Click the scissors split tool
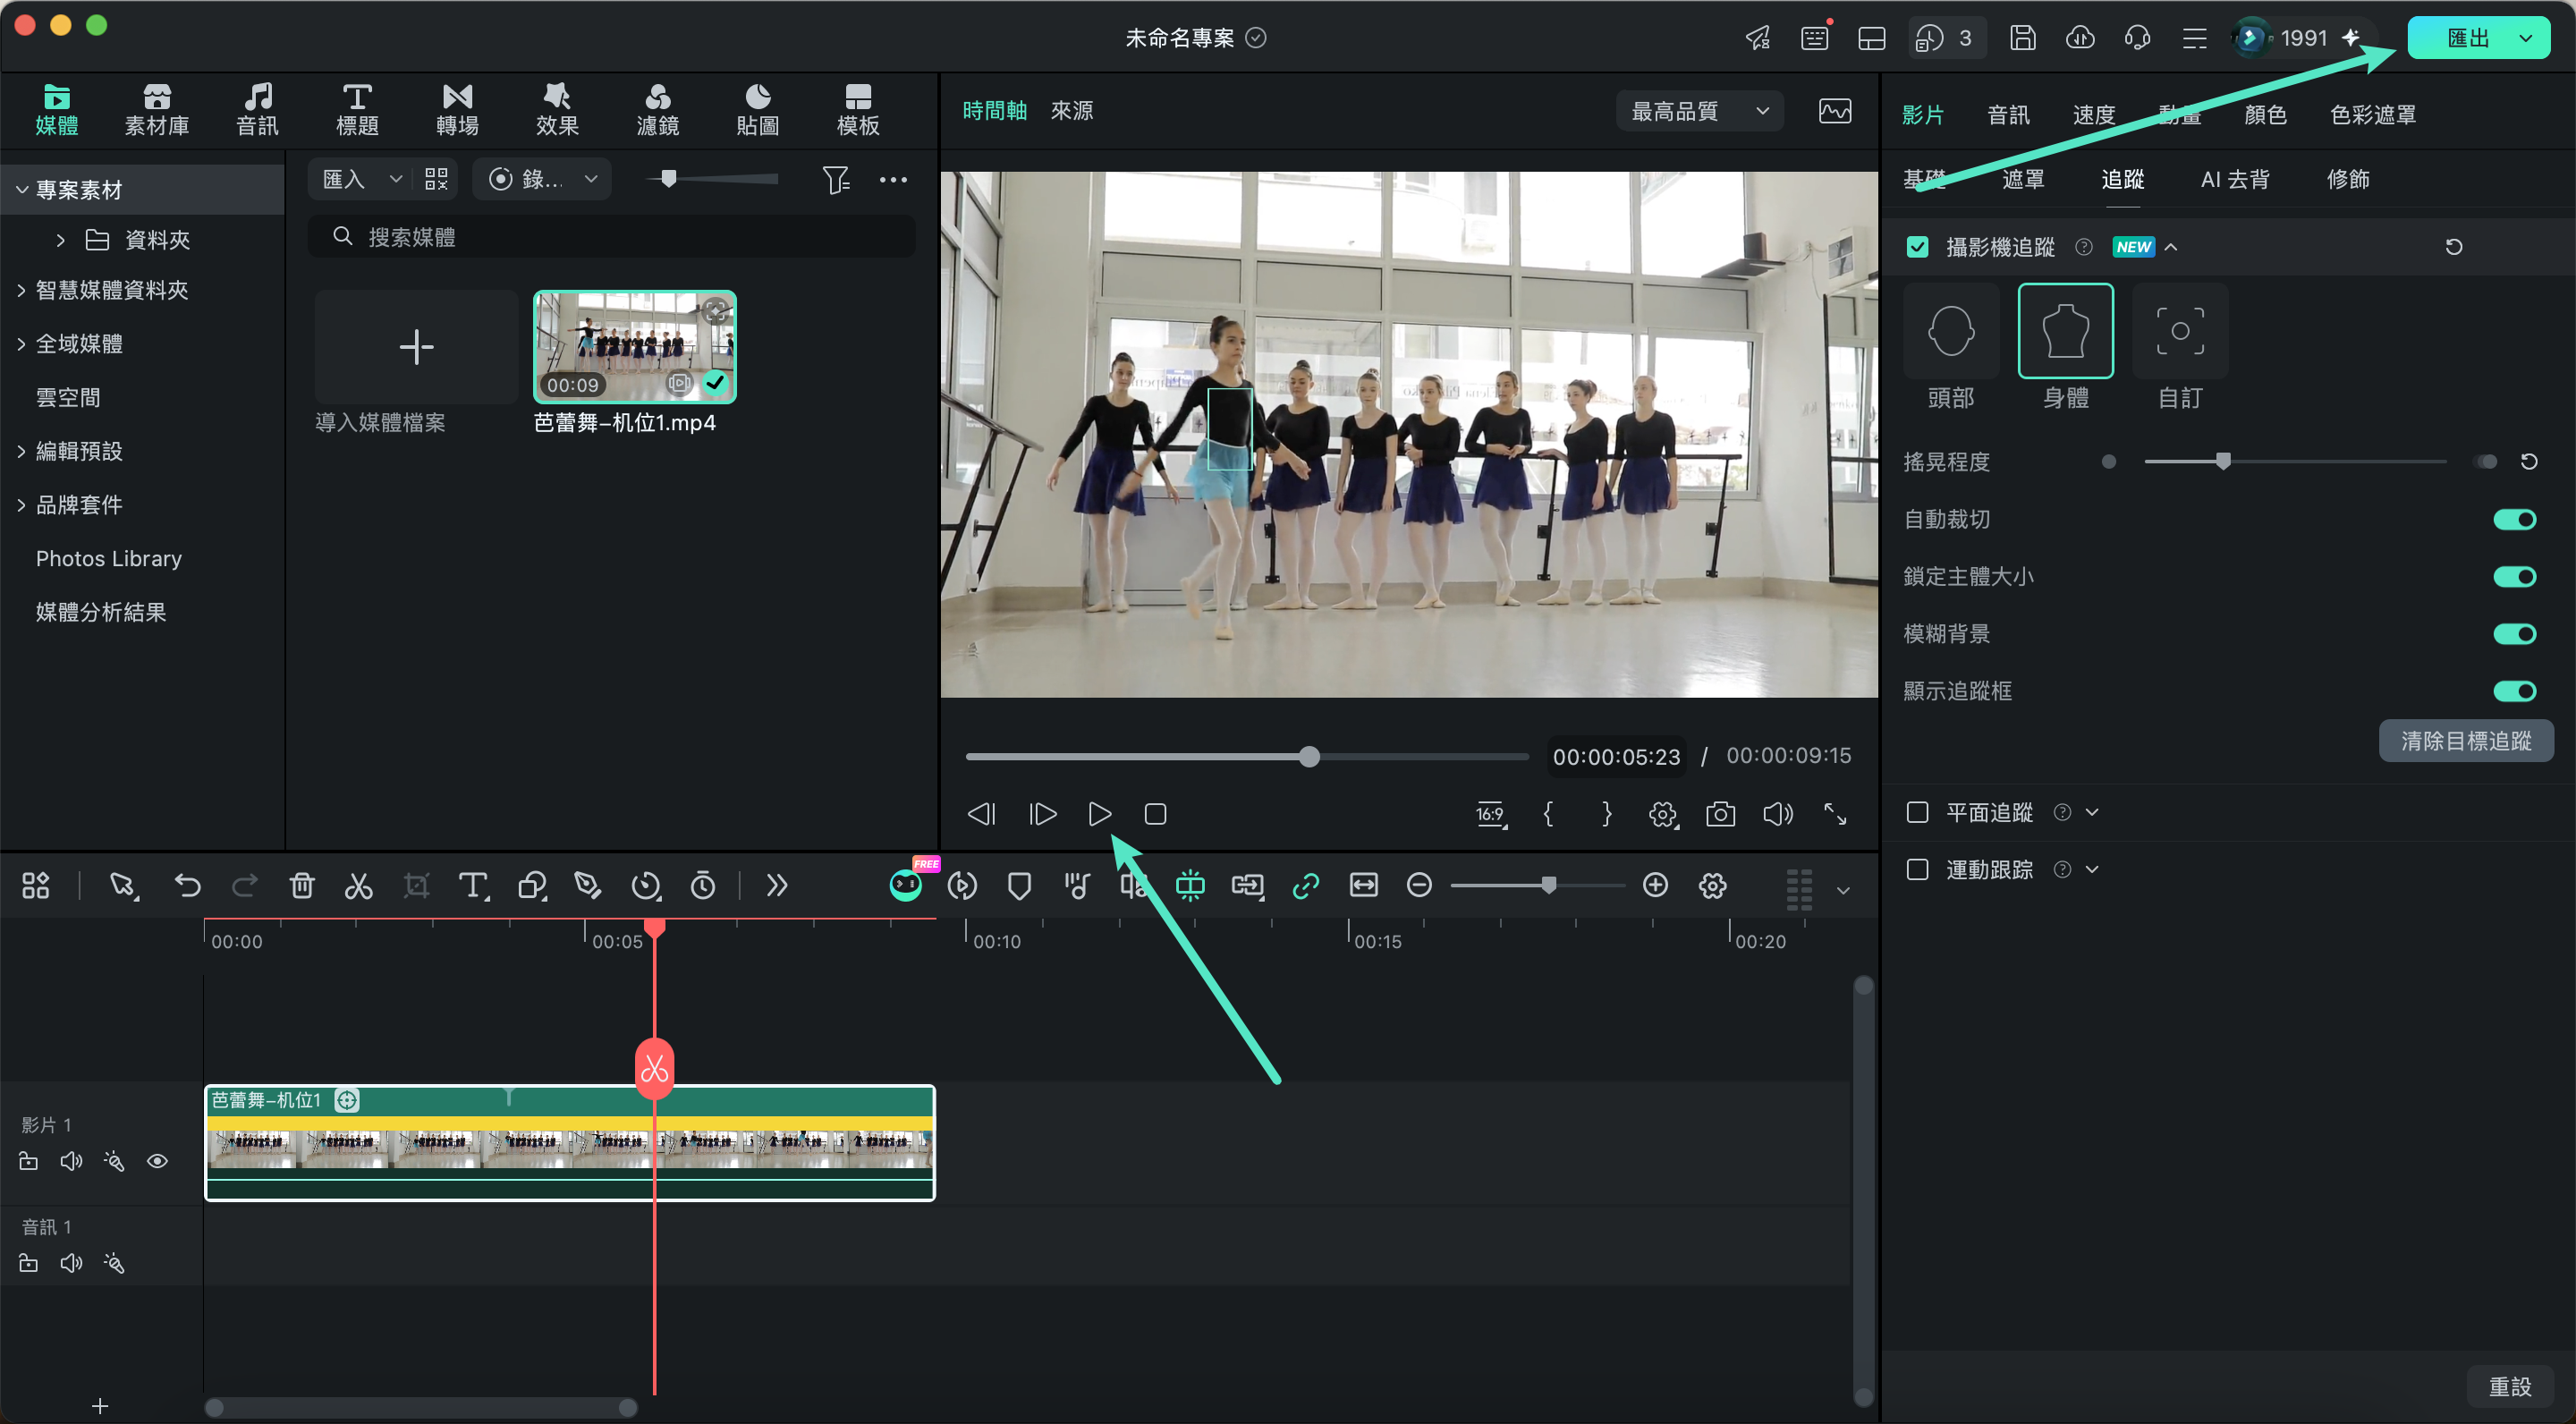Viewport: 2576px width, 1424px height. coord(358,885)
